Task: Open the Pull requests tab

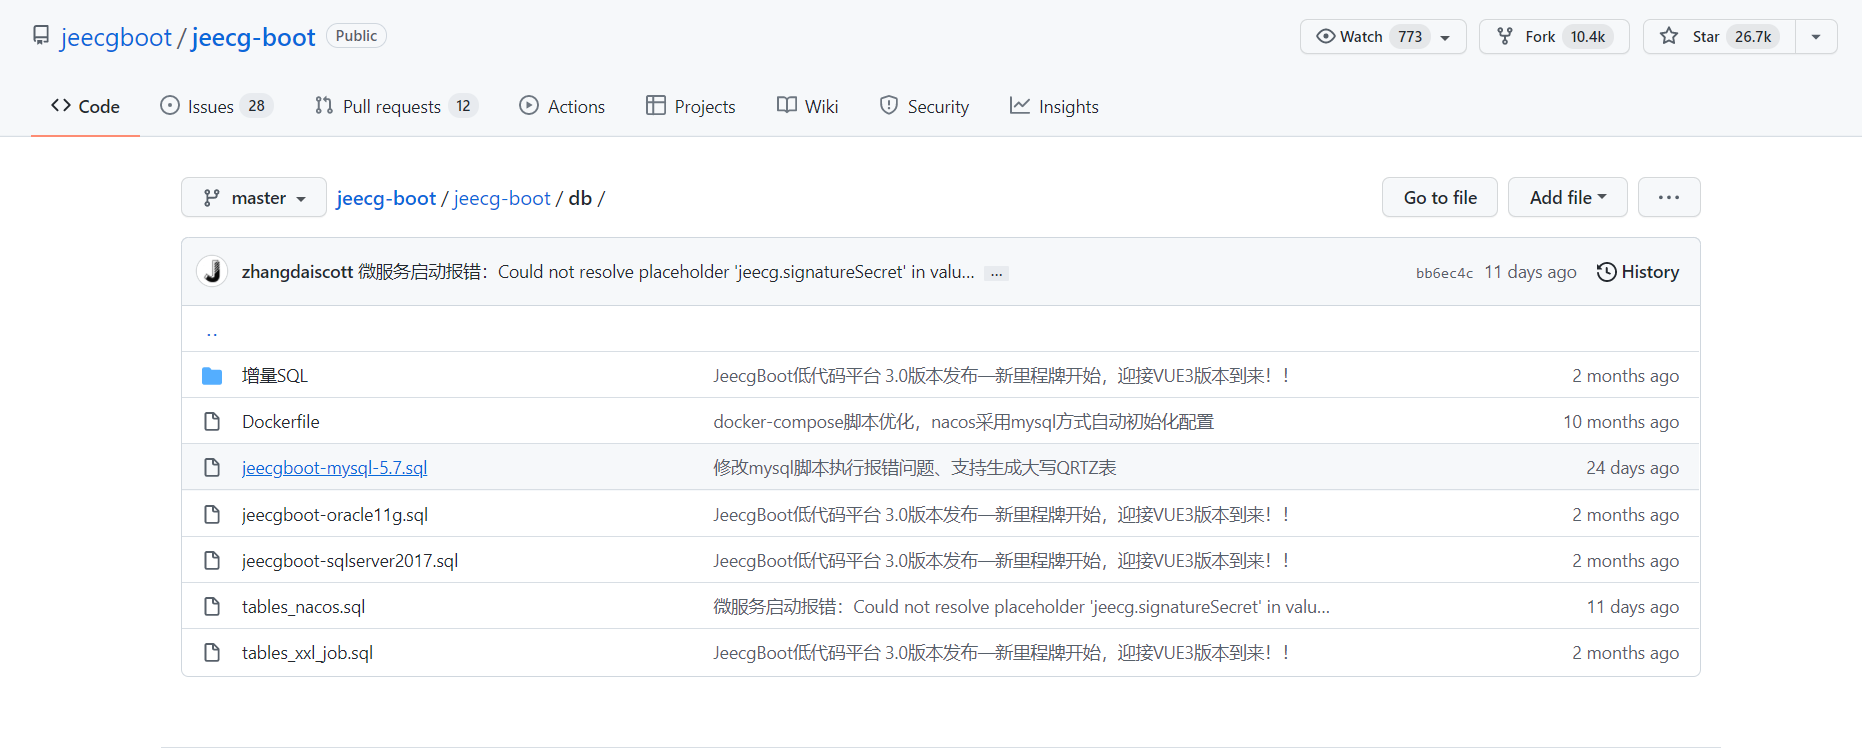Action: (396, 106)
